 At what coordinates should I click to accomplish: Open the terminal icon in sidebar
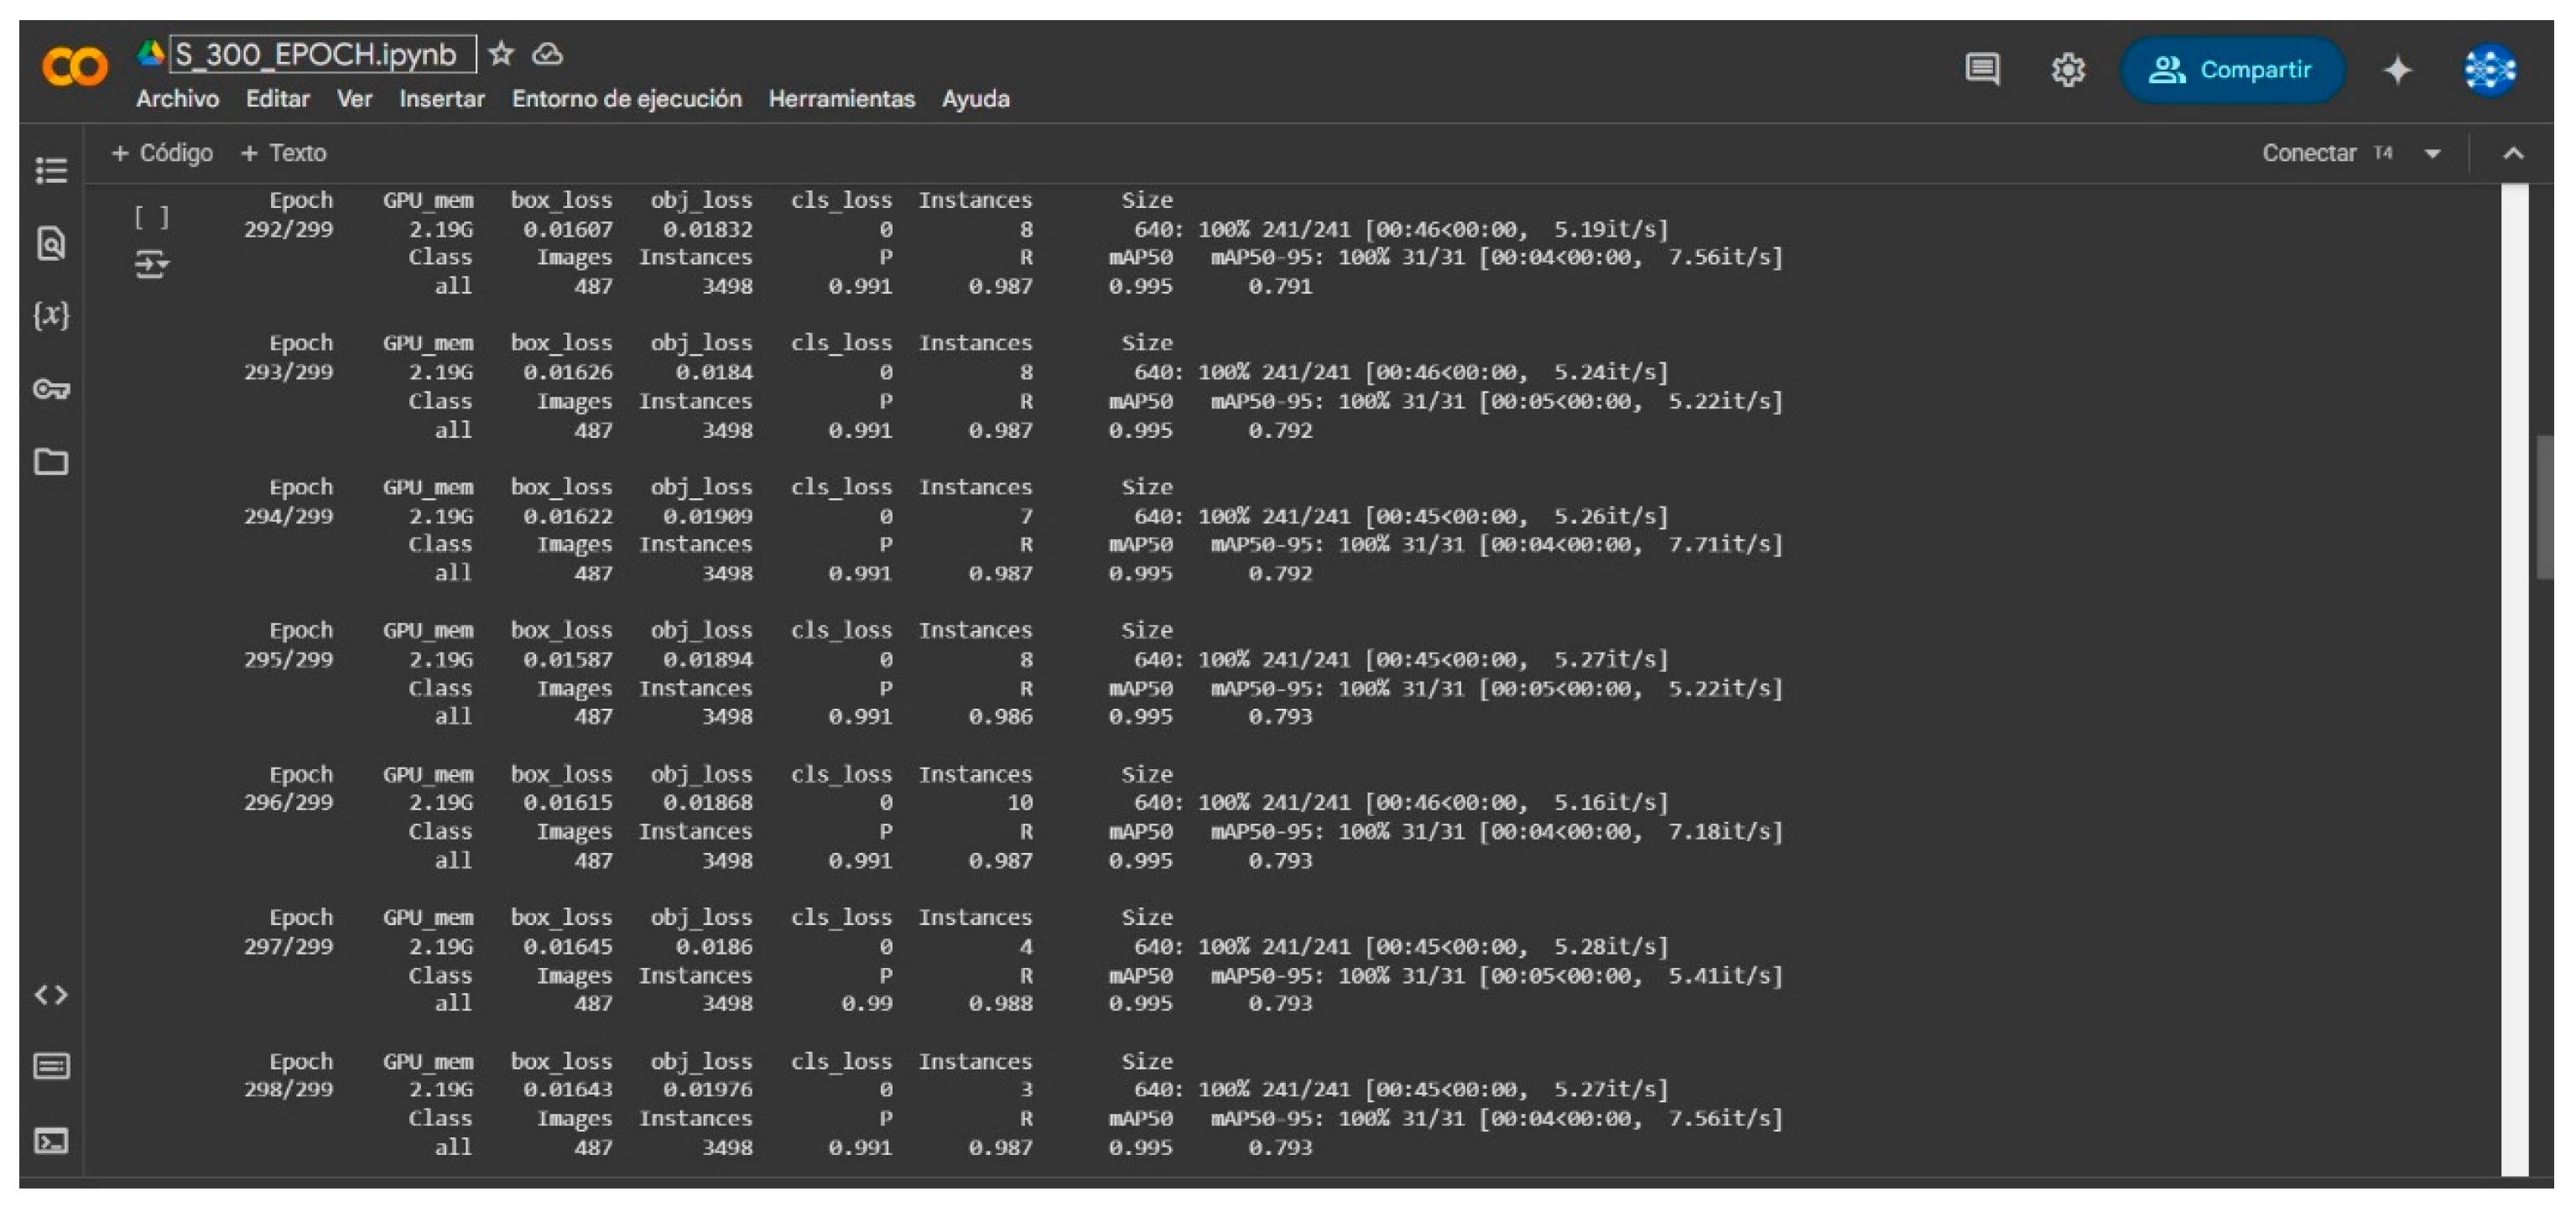click(x=51, y=1141)
